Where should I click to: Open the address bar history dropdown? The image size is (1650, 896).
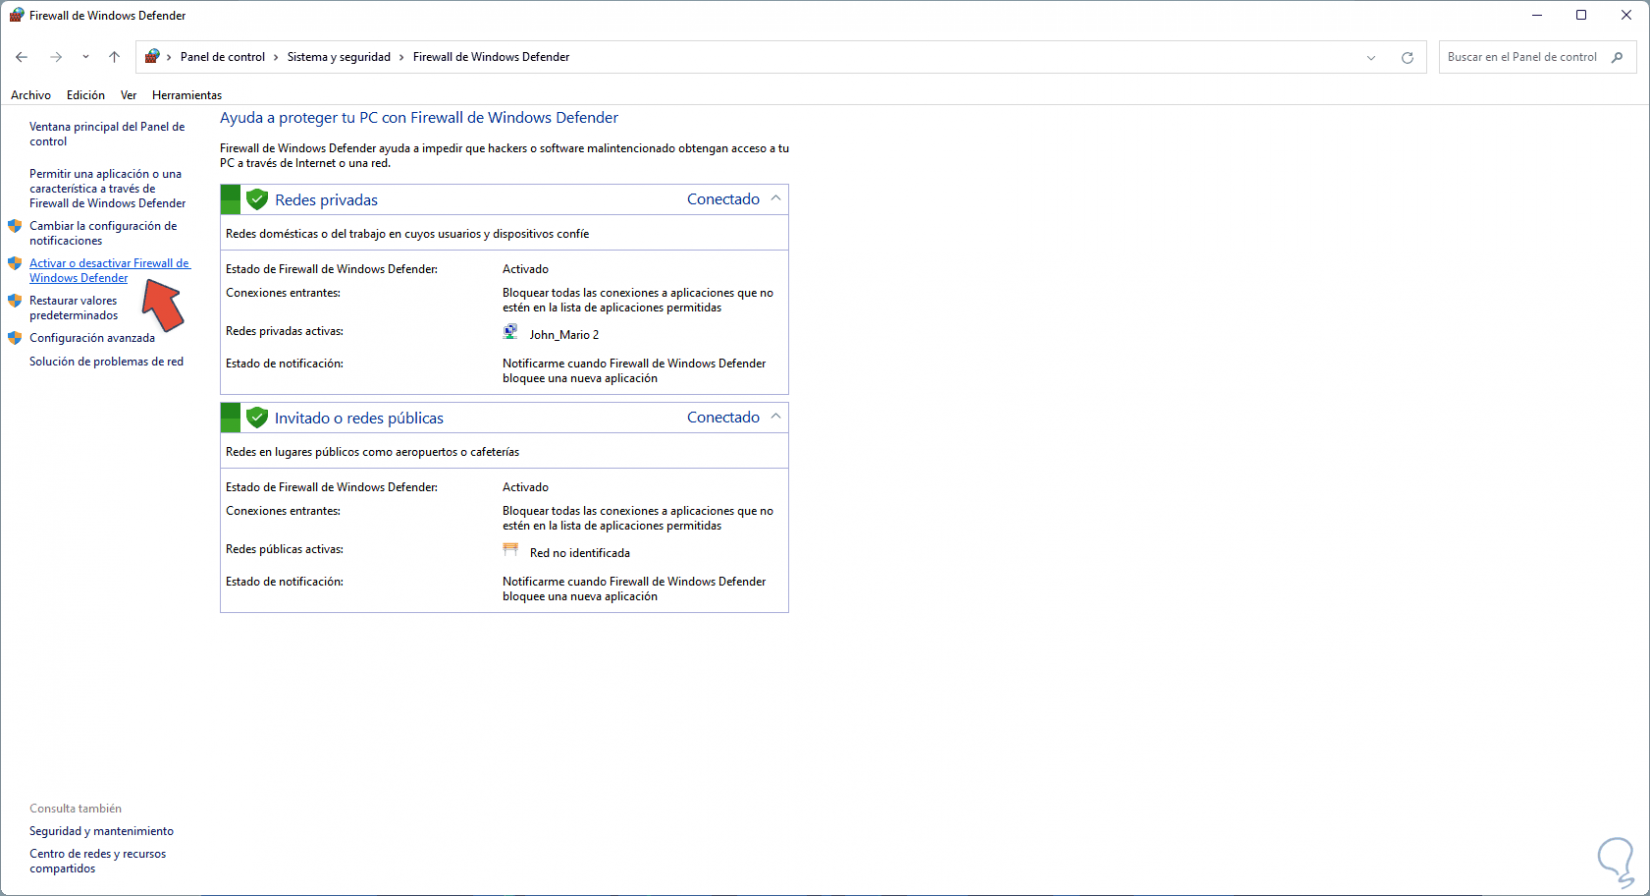click(1371, 57)
